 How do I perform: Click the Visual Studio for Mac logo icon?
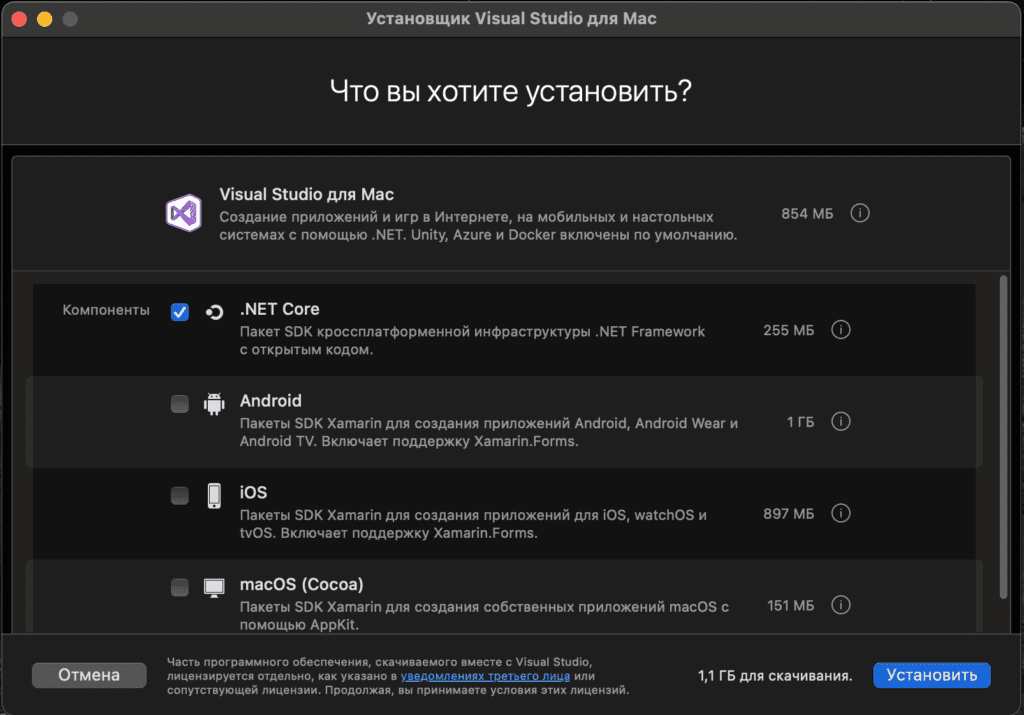(x=184, y=213)
